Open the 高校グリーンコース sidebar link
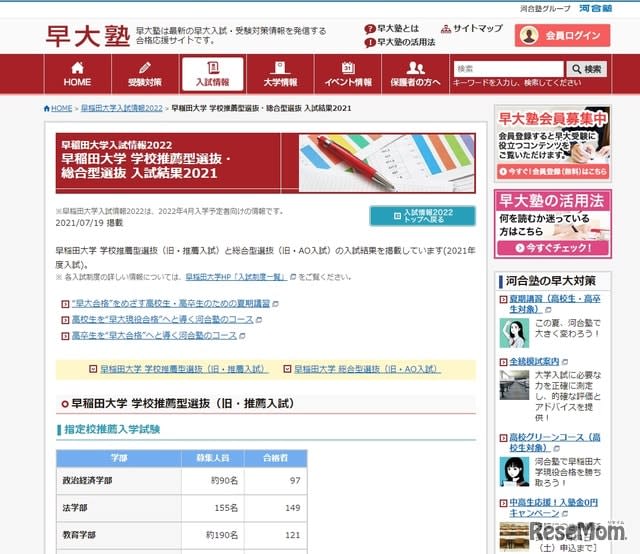The height and width of the screenshot is (554, 640). pos(555,443)
